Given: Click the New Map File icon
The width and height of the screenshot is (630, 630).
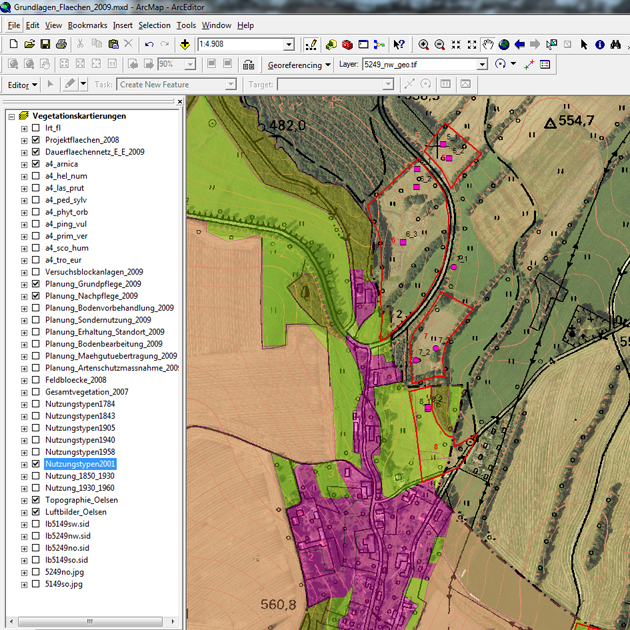Looking at the screenshot, I should (13, 44).
